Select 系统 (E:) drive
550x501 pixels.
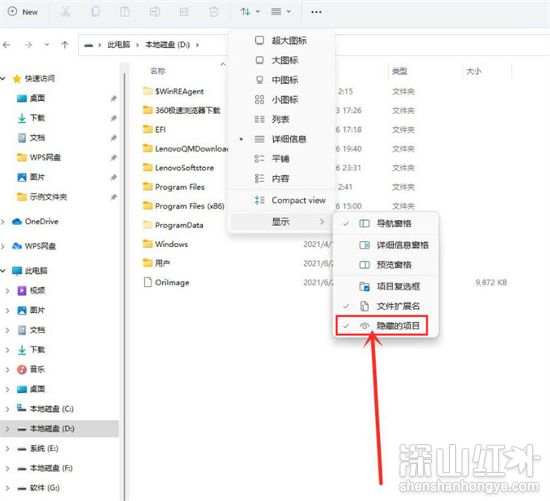[38, 448]
